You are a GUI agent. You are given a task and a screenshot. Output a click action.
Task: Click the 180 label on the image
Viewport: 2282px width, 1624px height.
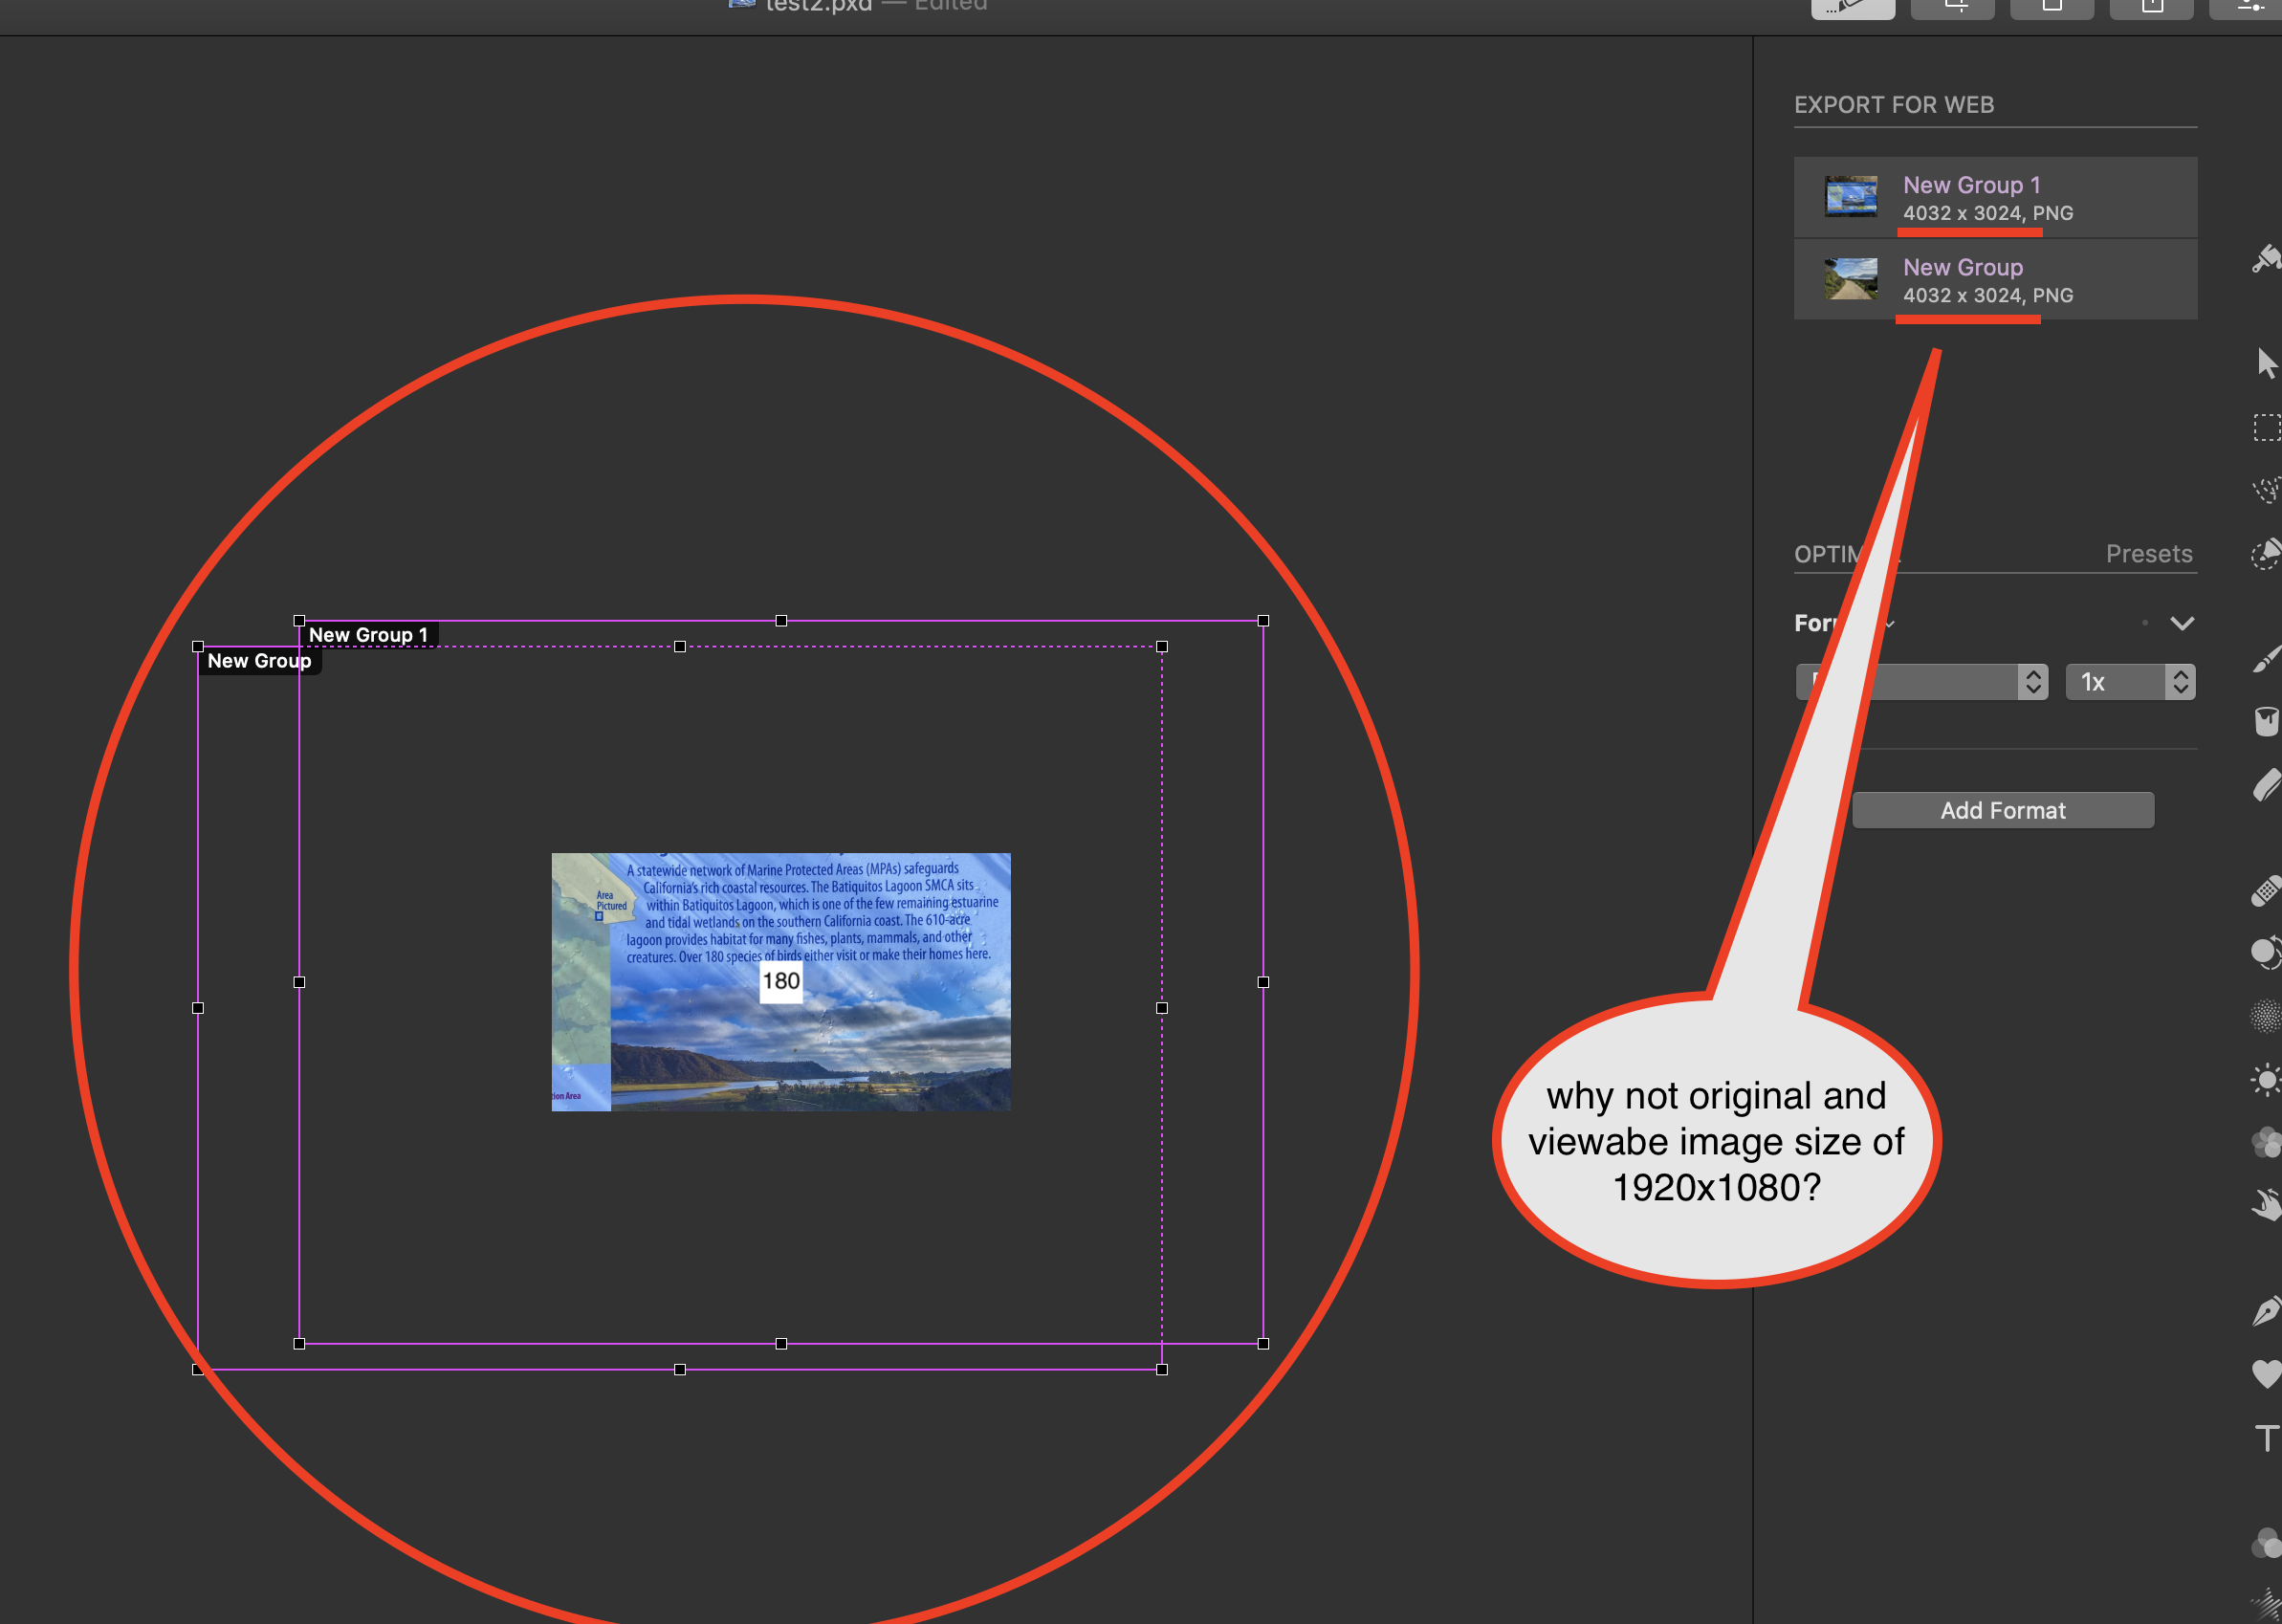781,981
